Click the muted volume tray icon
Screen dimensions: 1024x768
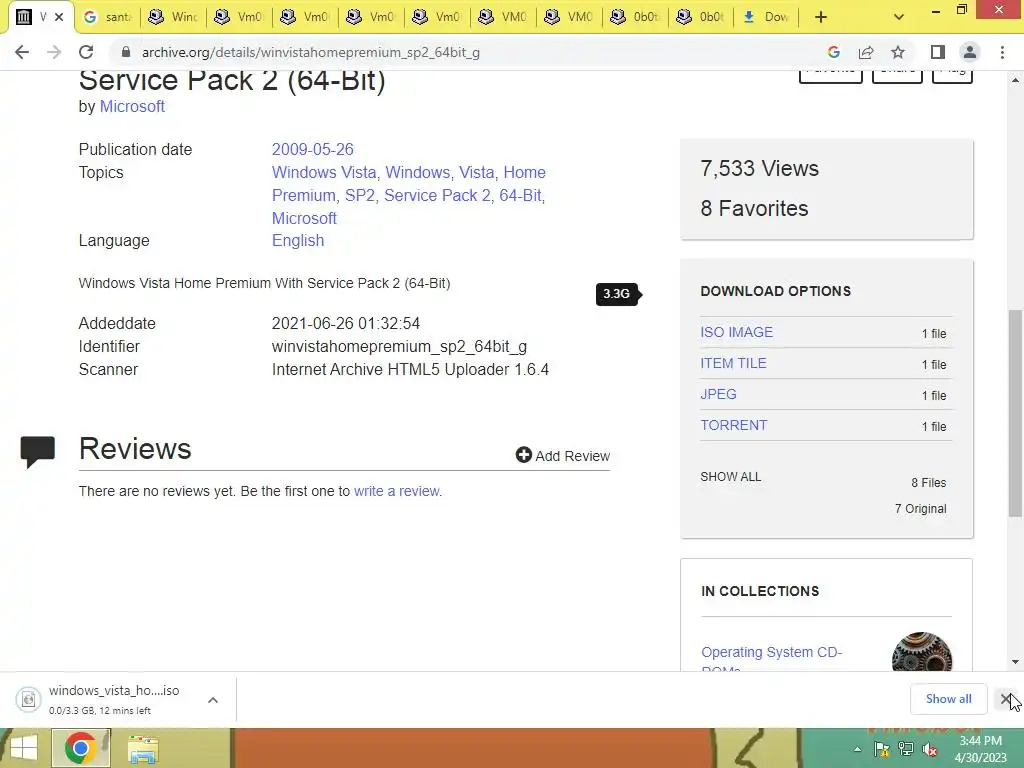point(929,750)
